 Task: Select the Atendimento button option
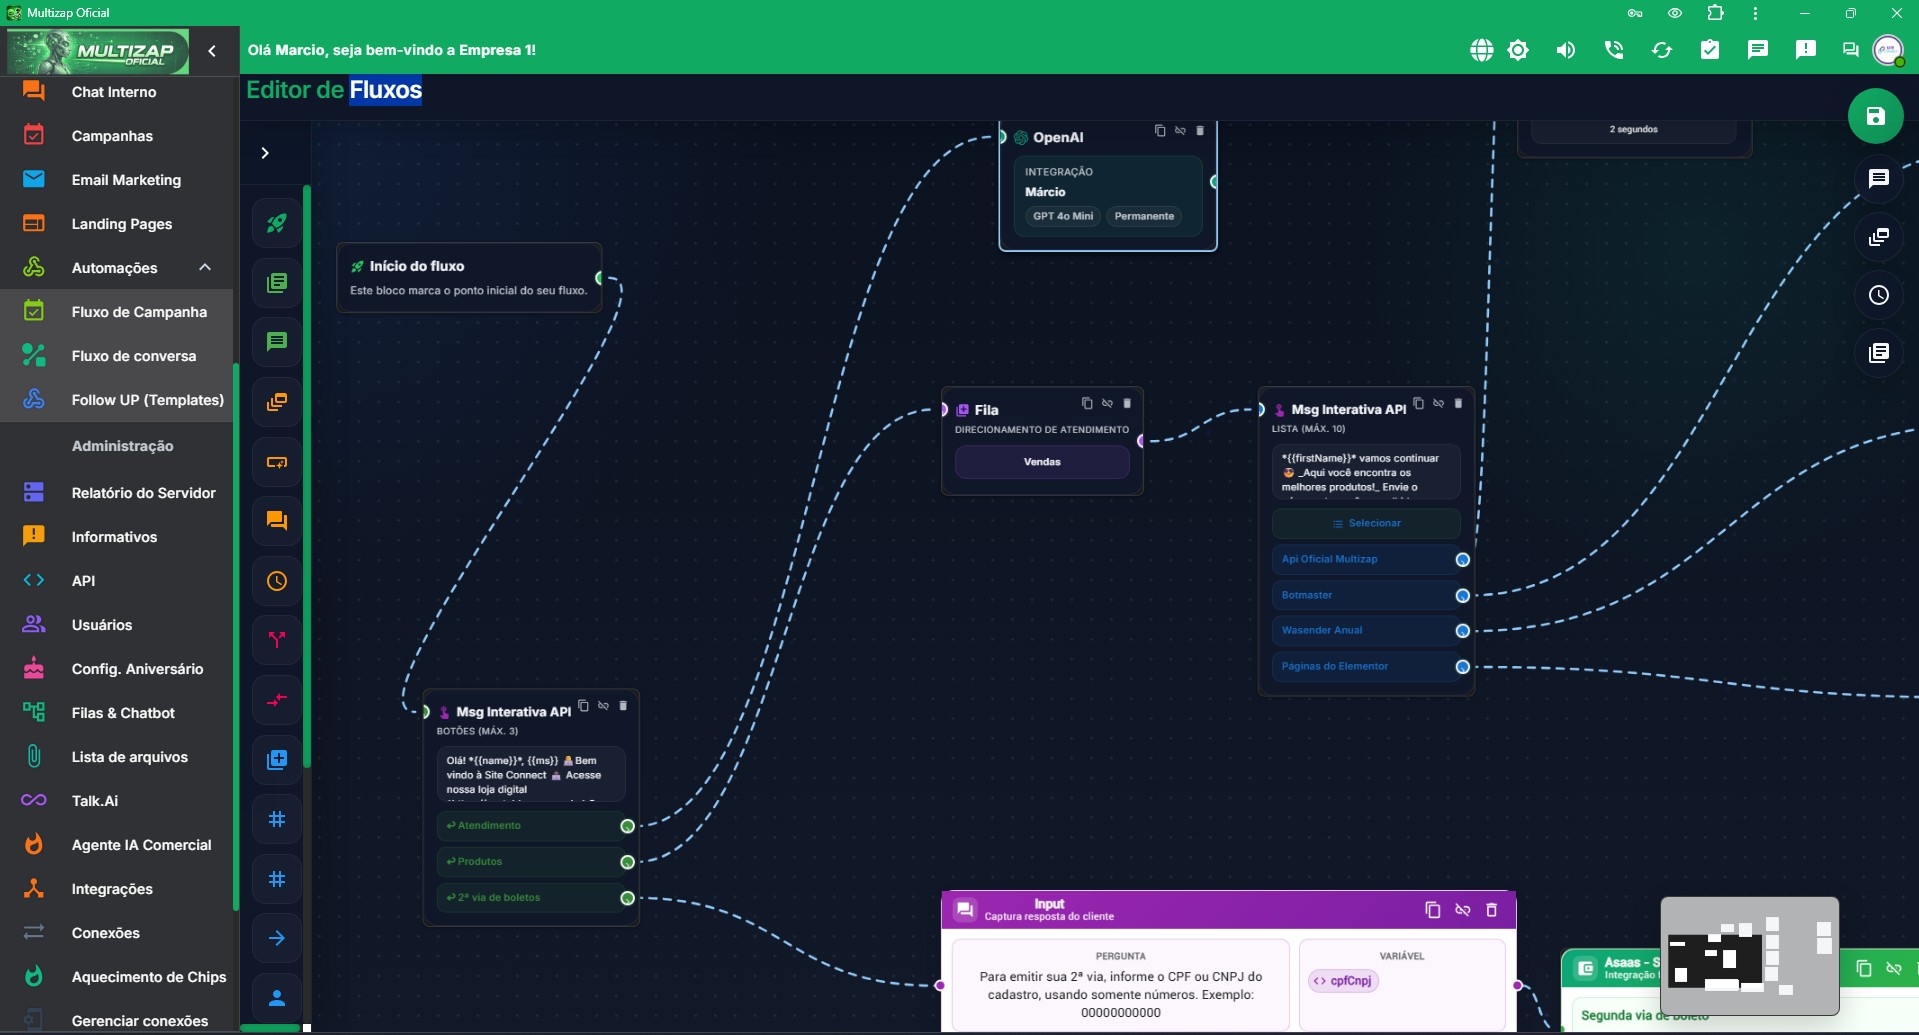pyautogui.click(x=529, y=826)
